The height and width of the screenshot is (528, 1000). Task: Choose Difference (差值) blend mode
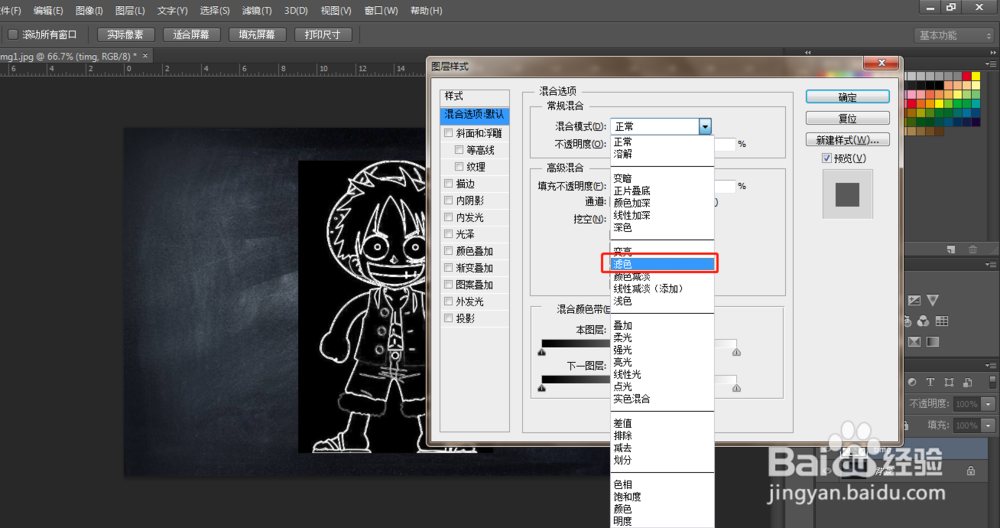pyautogui.click(x=662, y=423)
